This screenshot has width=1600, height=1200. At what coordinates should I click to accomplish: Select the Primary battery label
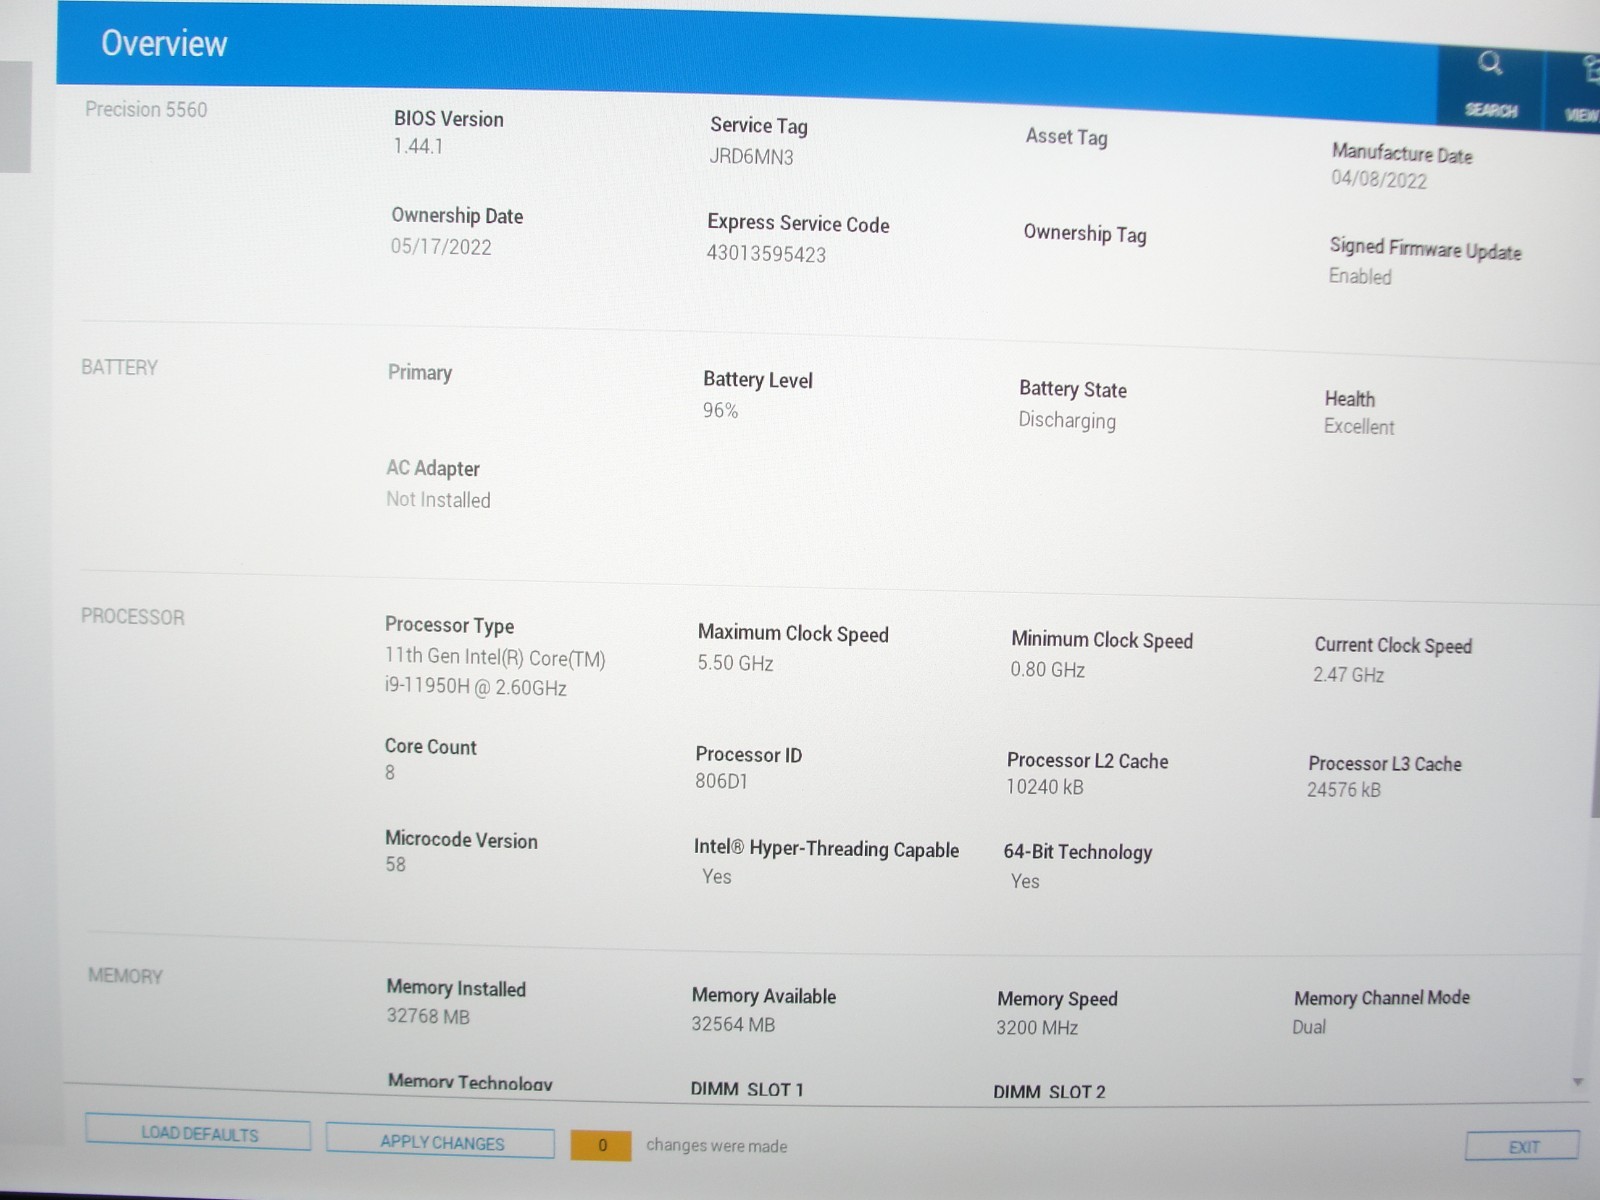419,372
